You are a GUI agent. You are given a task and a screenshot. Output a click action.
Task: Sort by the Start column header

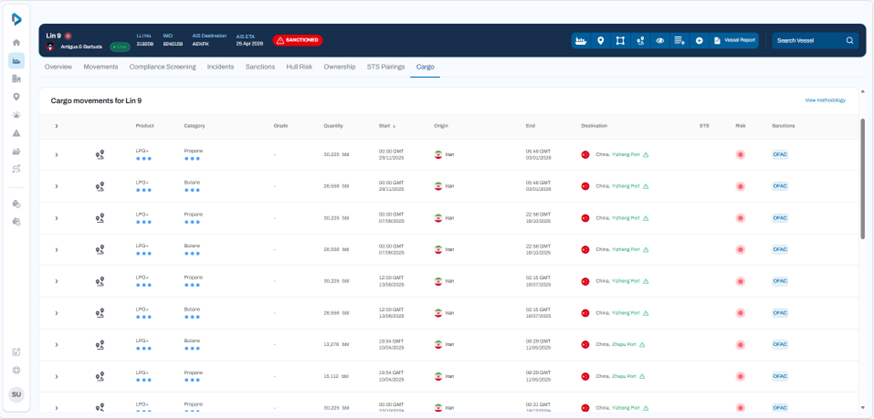coord(386,126)
